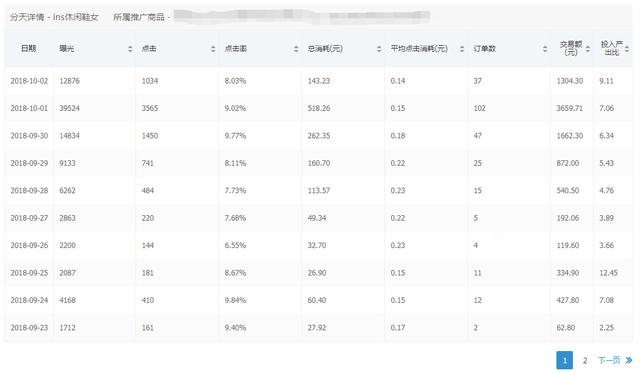Sort by 投入产出比 sort icon
640x373 pixels.
click(x=627, y=49)
